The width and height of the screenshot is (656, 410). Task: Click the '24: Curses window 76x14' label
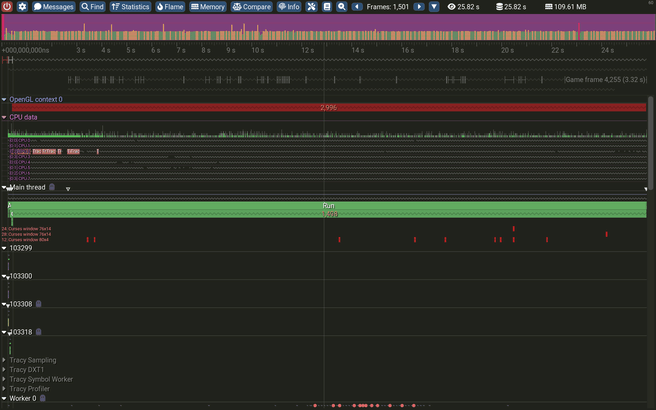point(26,229)
